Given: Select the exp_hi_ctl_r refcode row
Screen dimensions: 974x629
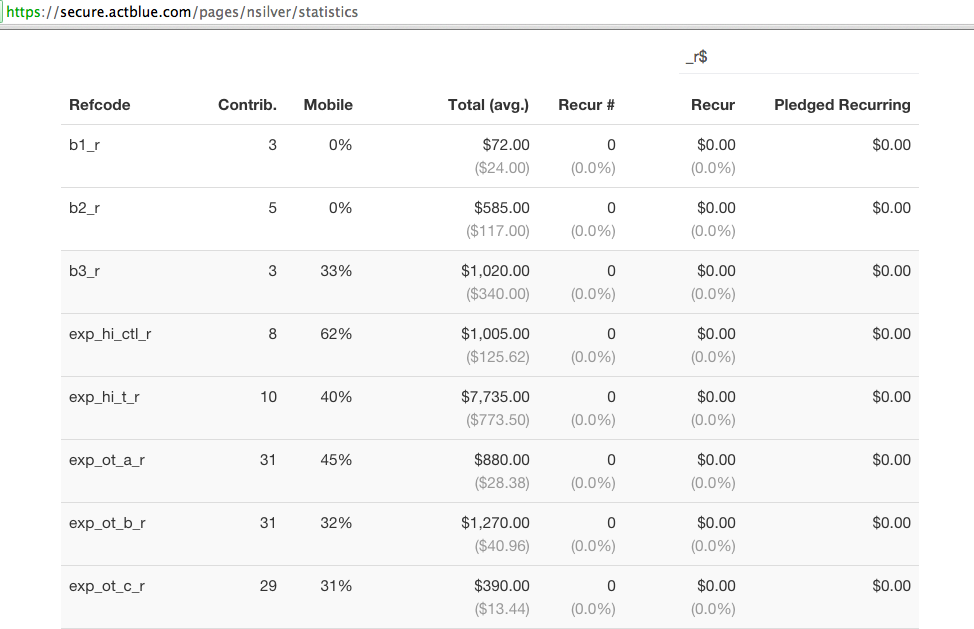Looking at the screenshot, I should click(x=489, y=345).
